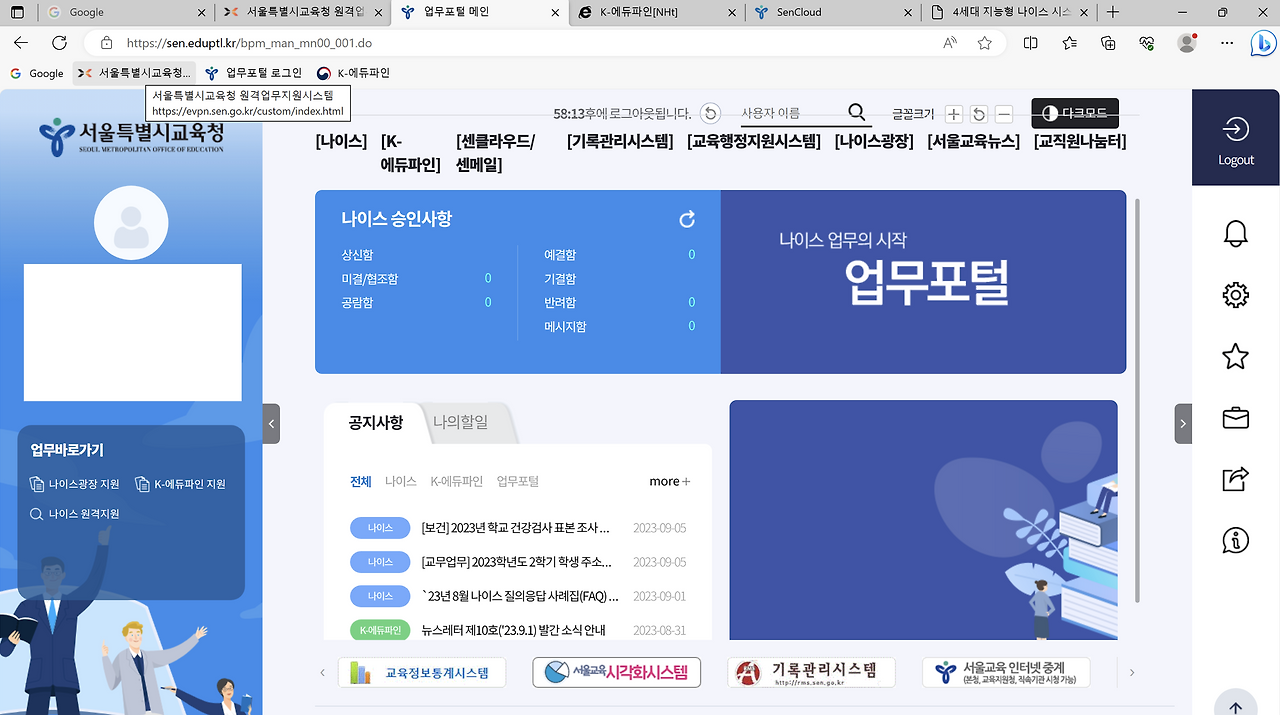Open [교육행정지원시스템] menu

(754, 141)
